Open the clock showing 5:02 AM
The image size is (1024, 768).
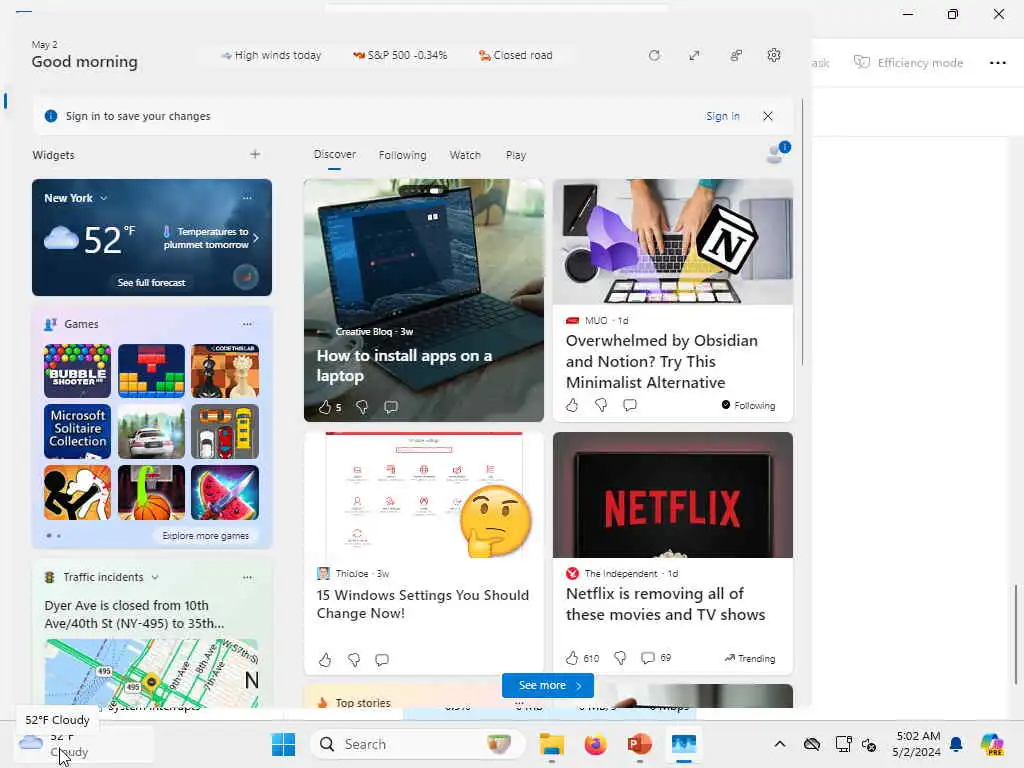(x=917, y=744)
